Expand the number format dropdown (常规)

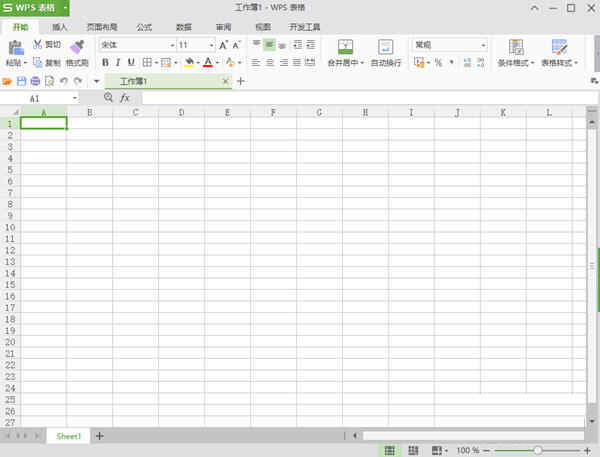[x=483, y=45]
